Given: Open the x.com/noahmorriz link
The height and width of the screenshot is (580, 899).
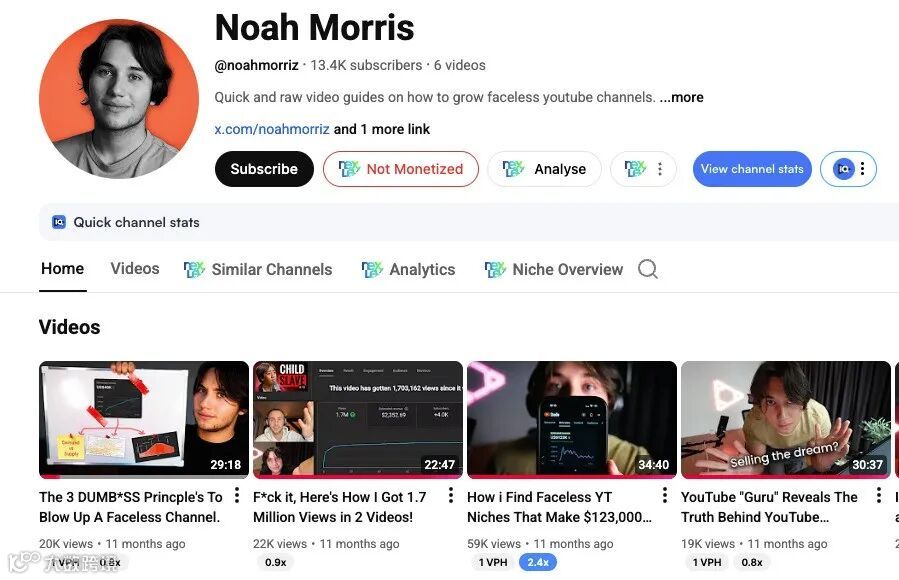Looking at the screenshot, I should click(x=272, y=130).
